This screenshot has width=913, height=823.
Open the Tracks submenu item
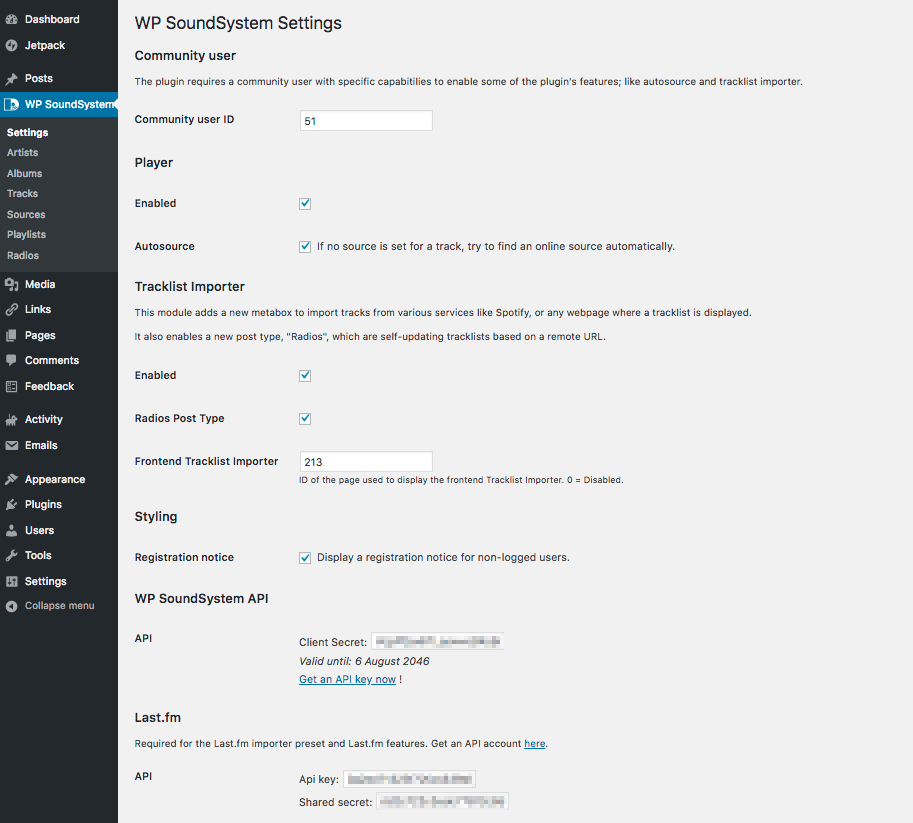tap(22, 194)
